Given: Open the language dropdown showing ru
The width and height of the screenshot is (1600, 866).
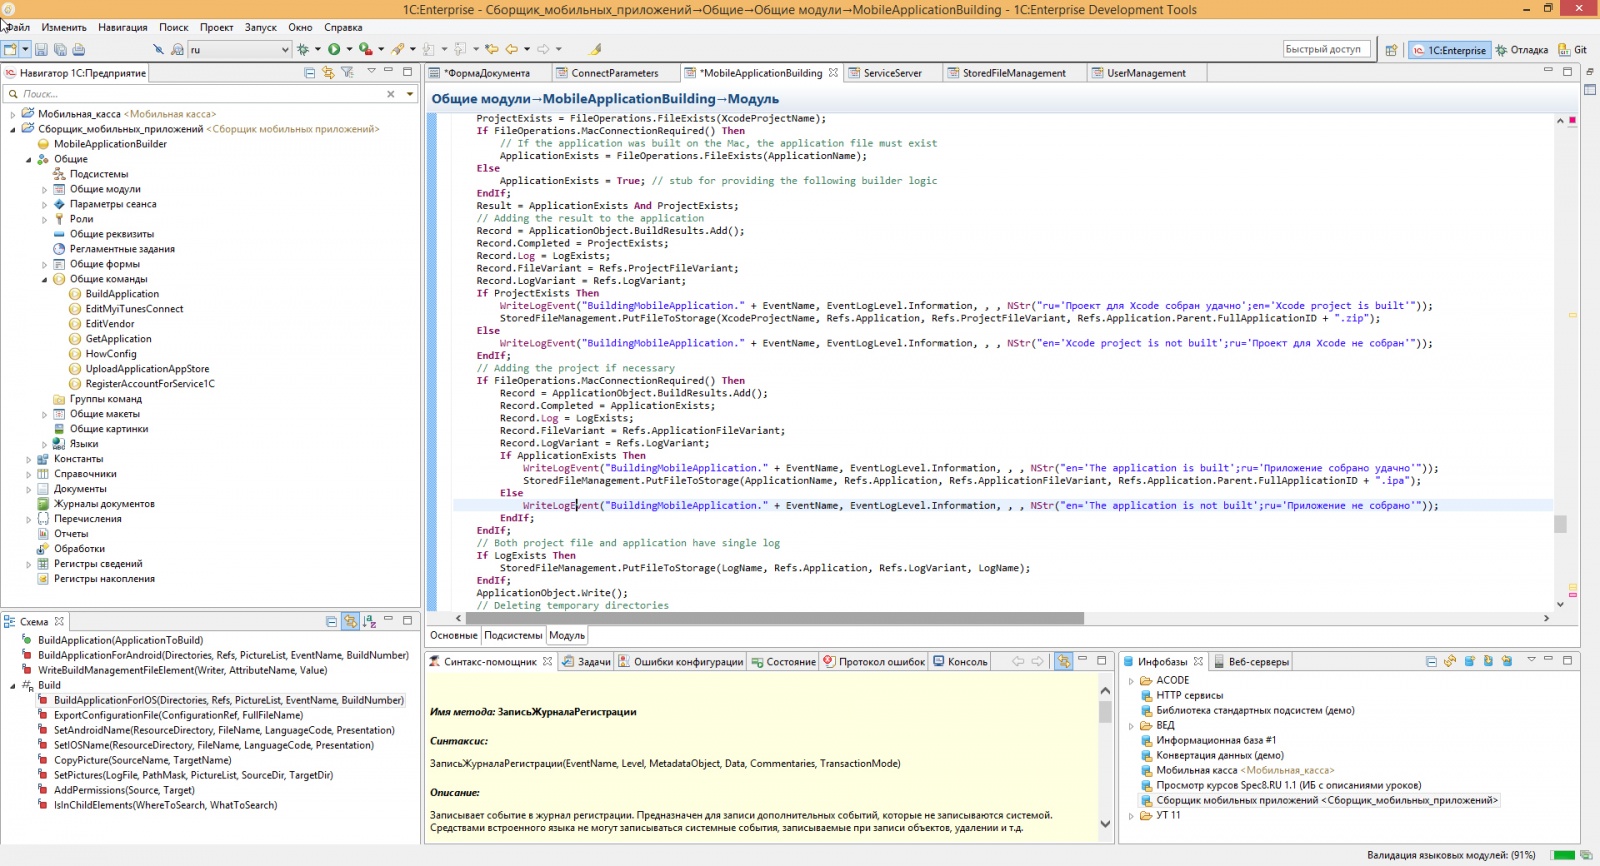Looking at the screenshot, I should 285,49.
